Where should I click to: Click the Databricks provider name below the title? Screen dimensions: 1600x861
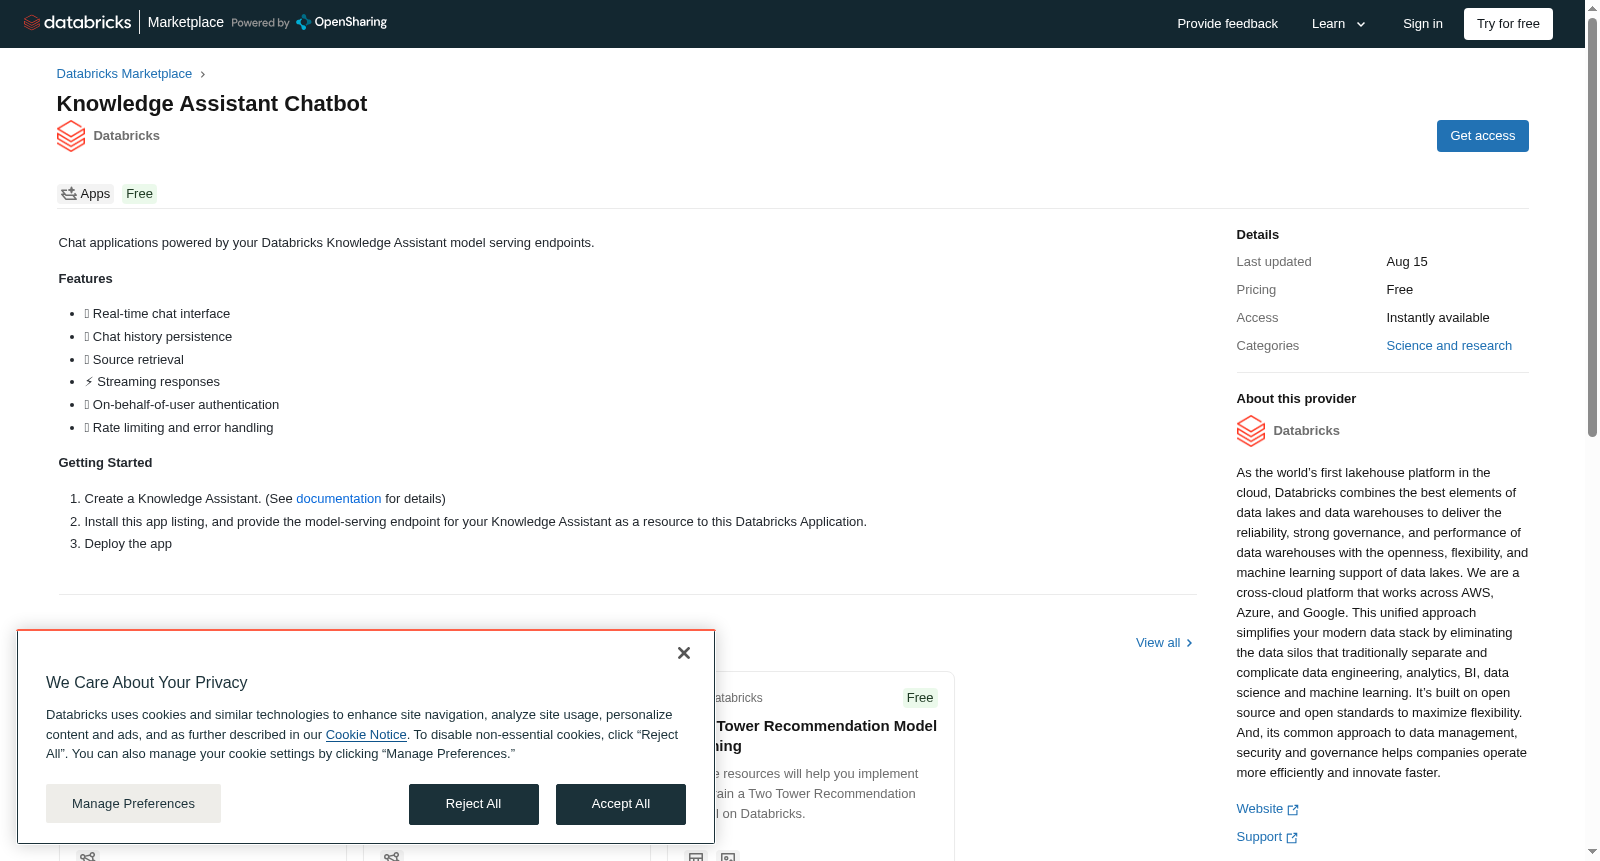coord(127,136)
